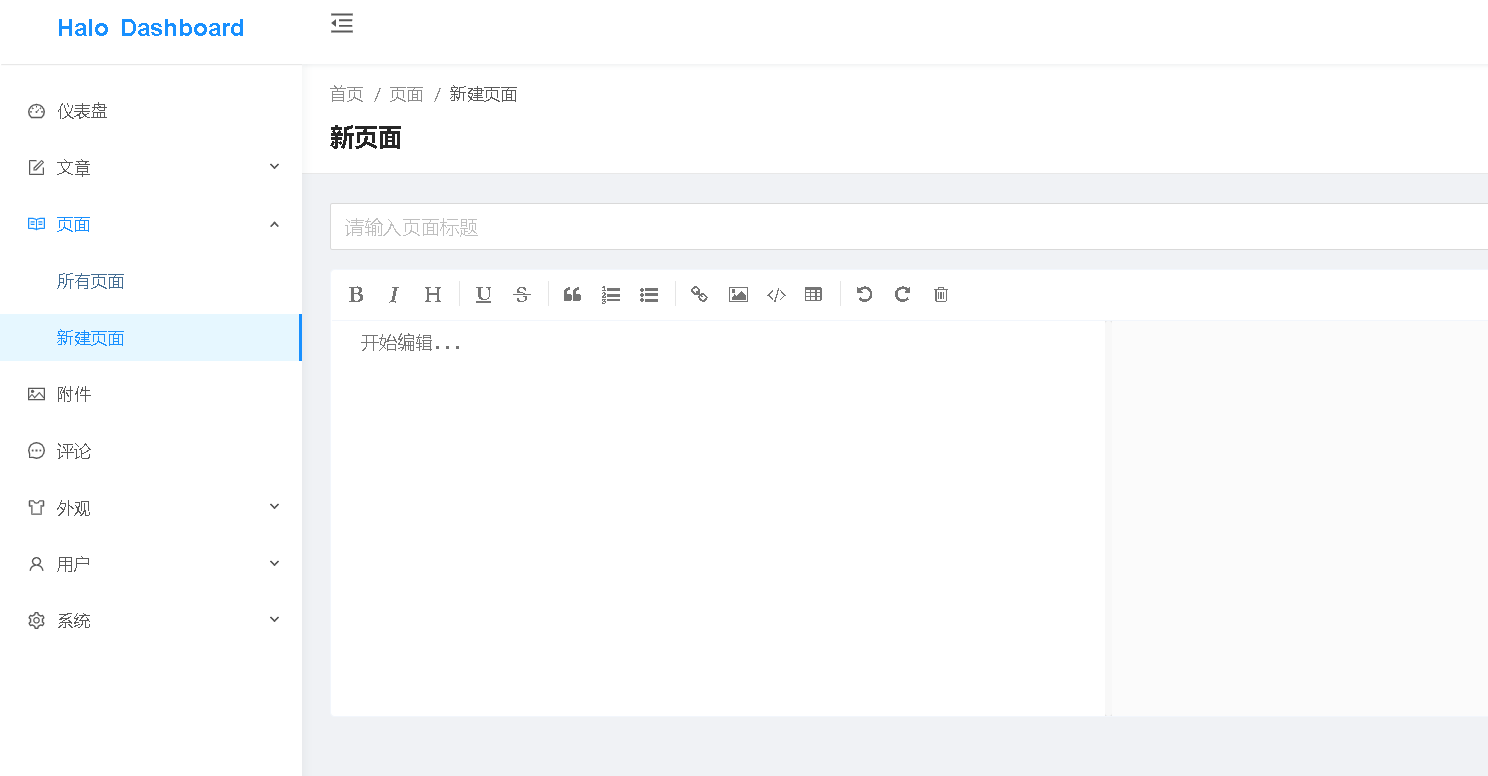Expand the 用户 submenu chevron
Image resolution: width=1488 pixels, height=776 pixels.
275,564
